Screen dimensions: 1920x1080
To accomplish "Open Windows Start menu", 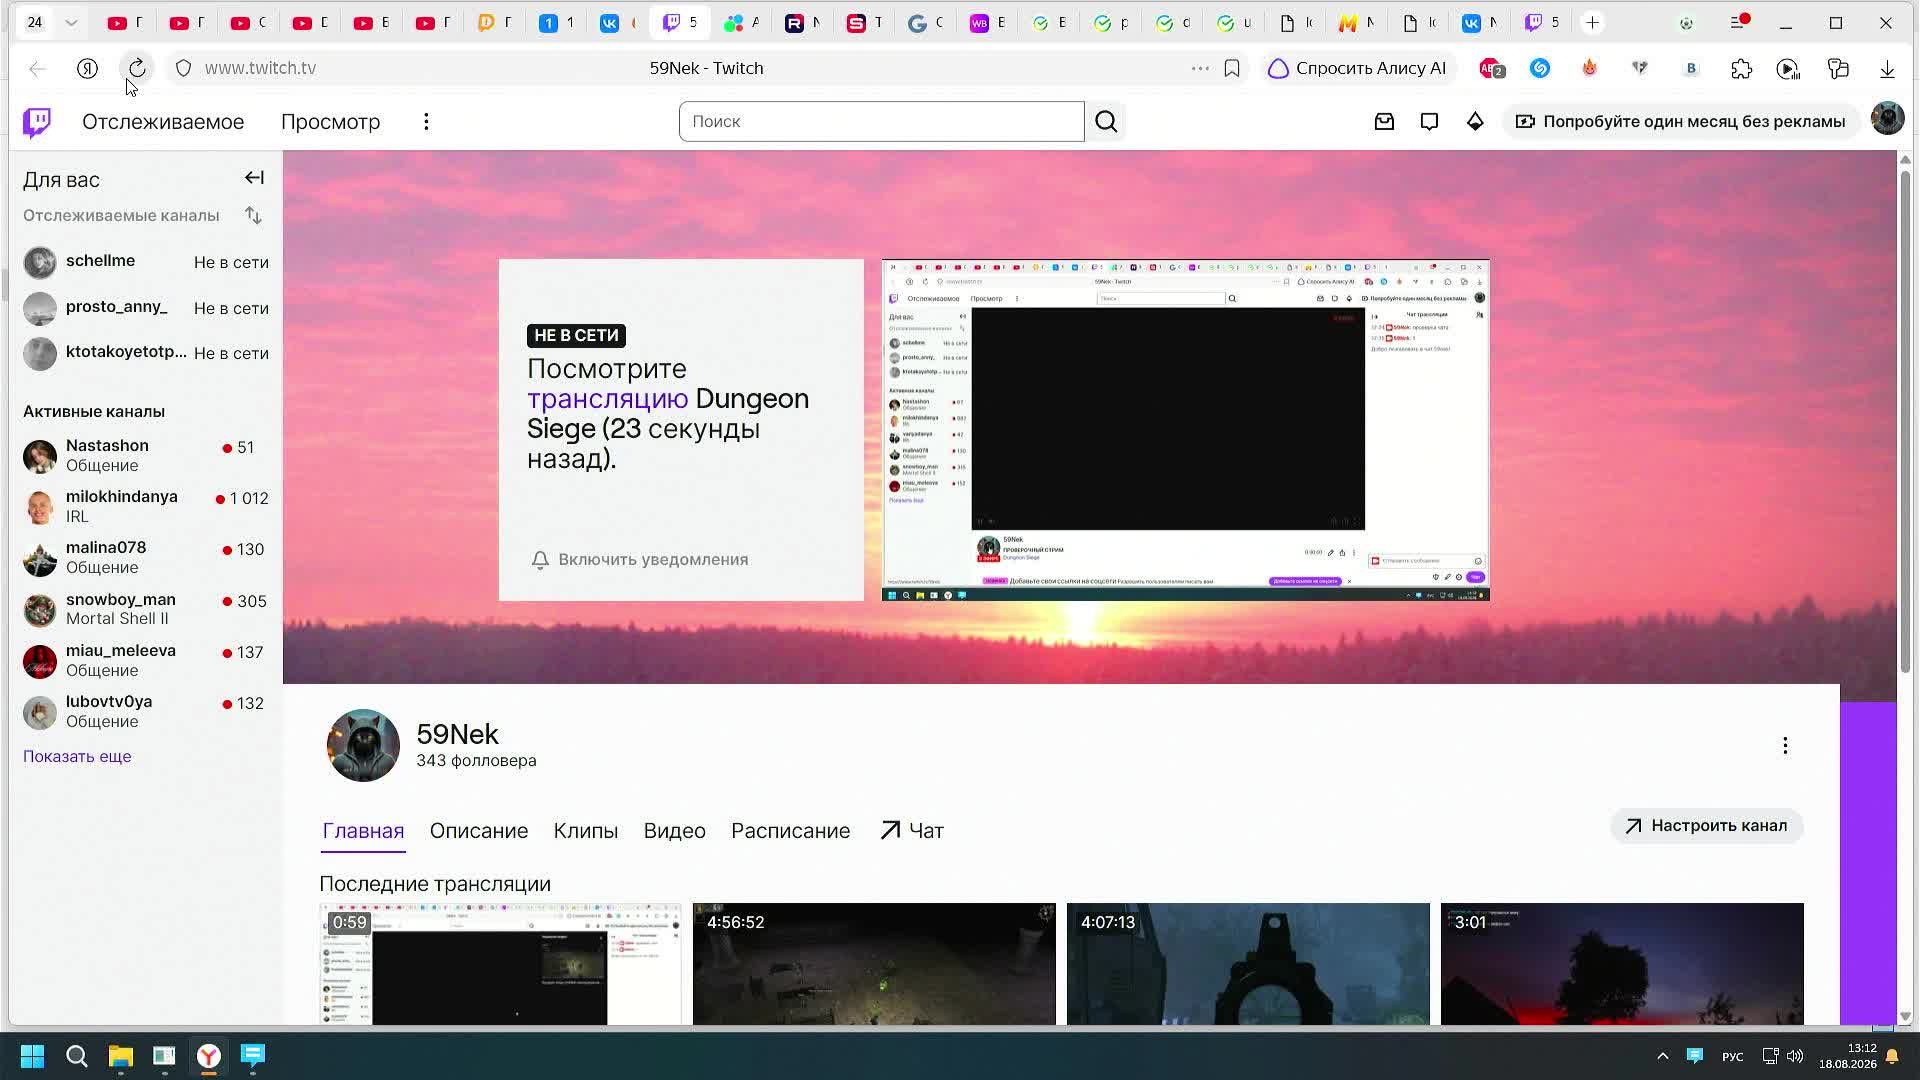I will coord(32,1056).
